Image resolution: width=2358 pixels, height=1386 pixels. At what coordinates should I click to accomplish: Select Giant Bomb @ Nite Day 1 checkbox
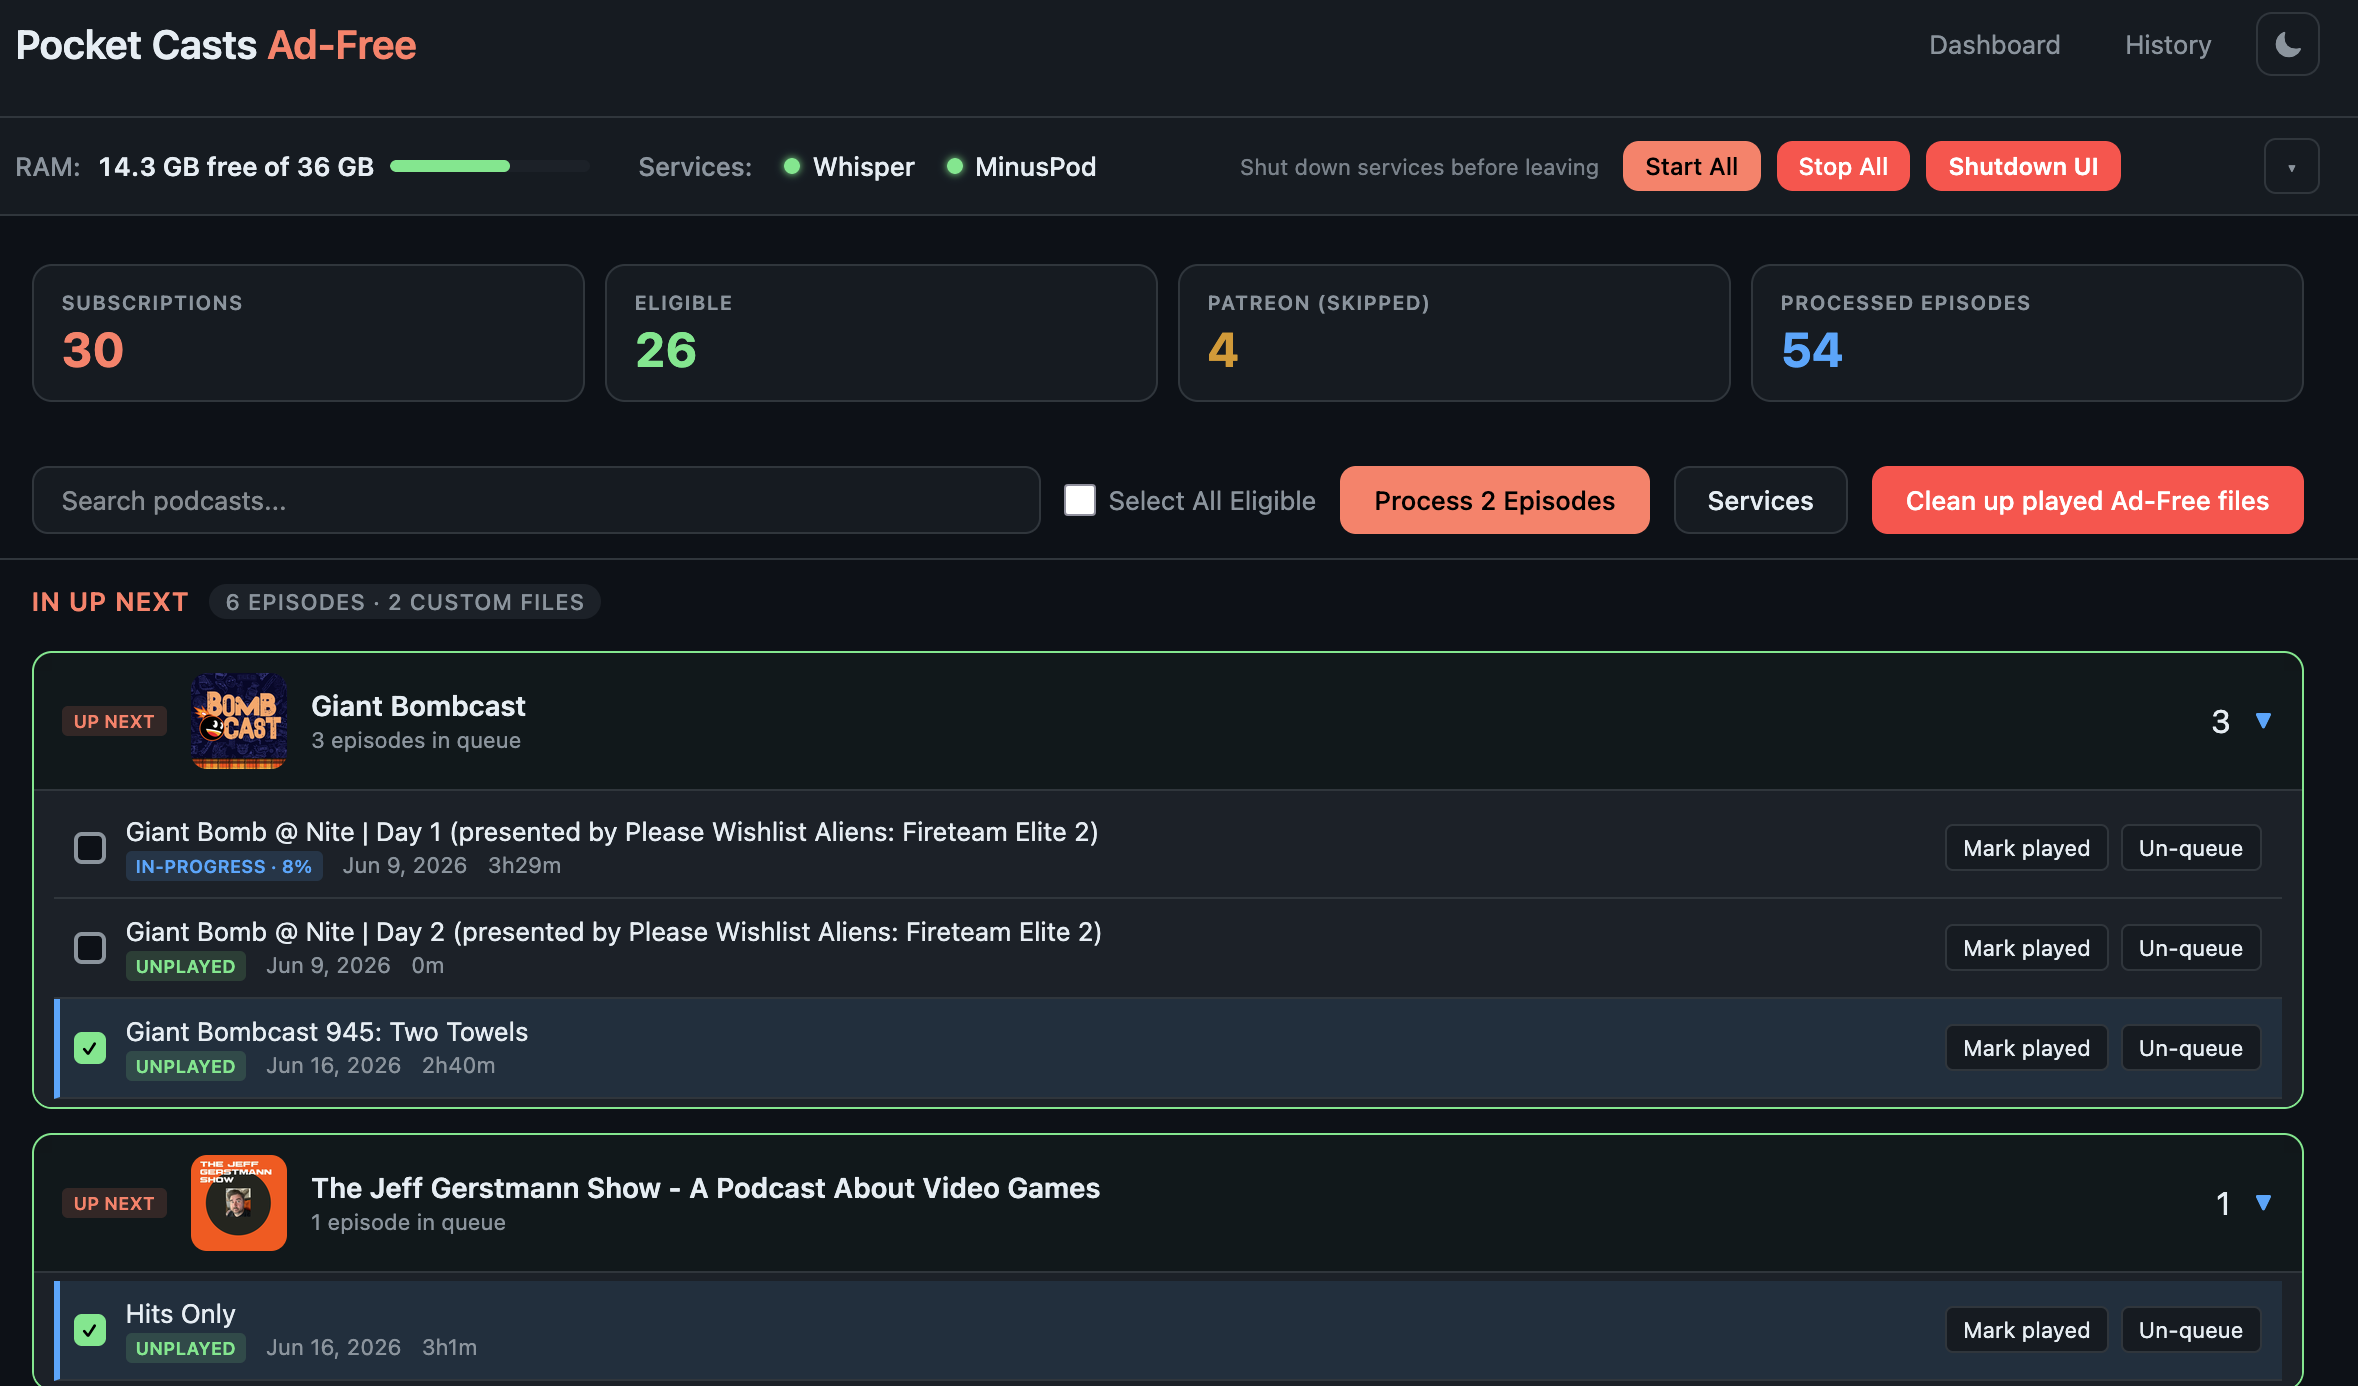(90, 848)
